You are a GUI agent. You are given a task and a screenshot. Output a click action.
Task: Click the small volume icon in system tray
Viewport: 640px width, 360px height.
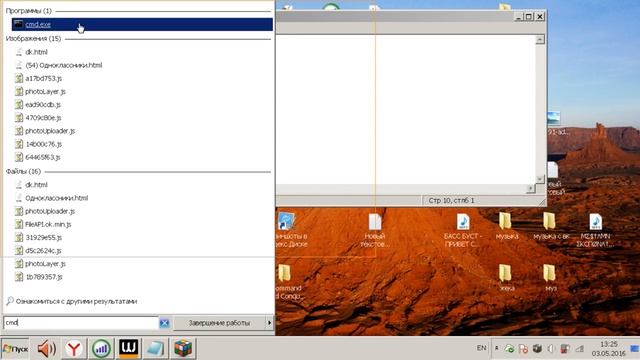(x=551, y=349)
